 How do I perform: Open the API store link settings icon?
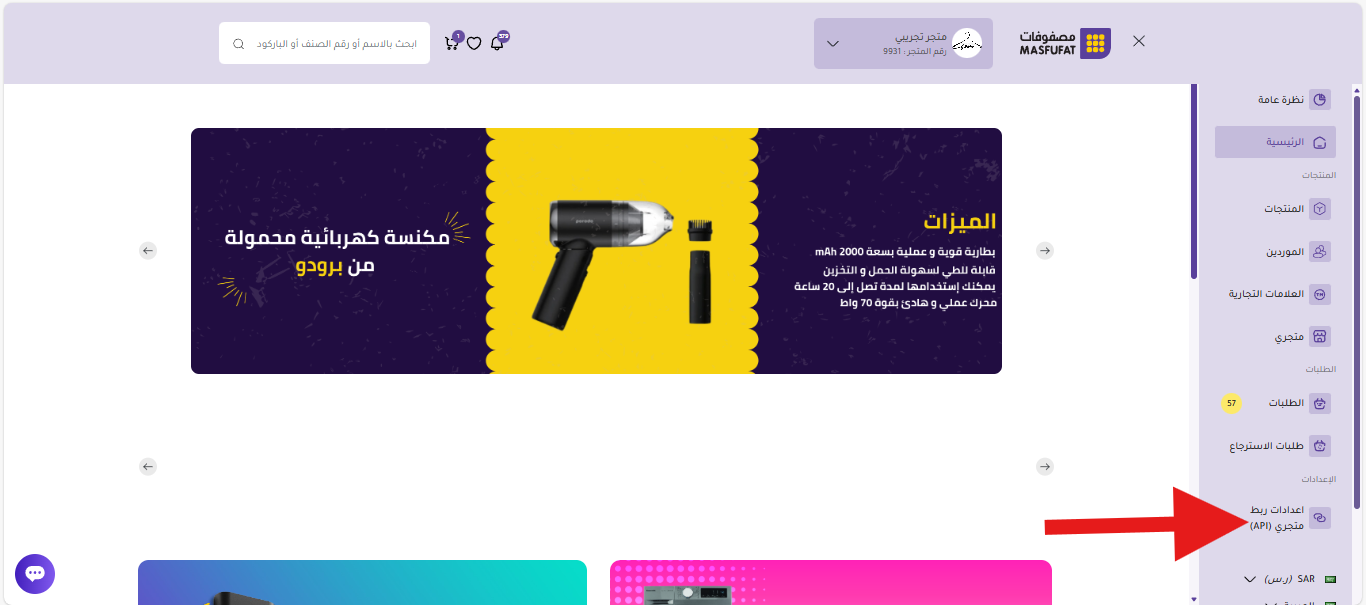(1320, 517)
